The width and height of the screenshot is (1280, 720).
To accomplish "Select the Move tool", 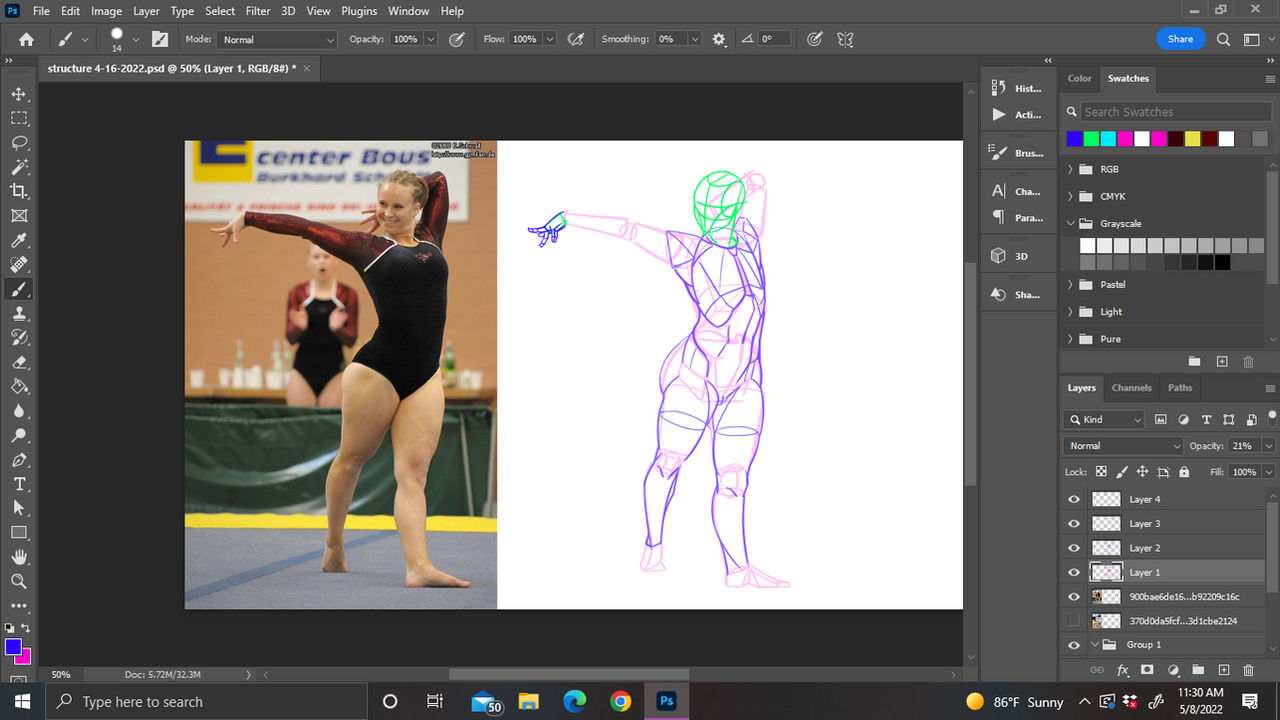I will point(19,94).
